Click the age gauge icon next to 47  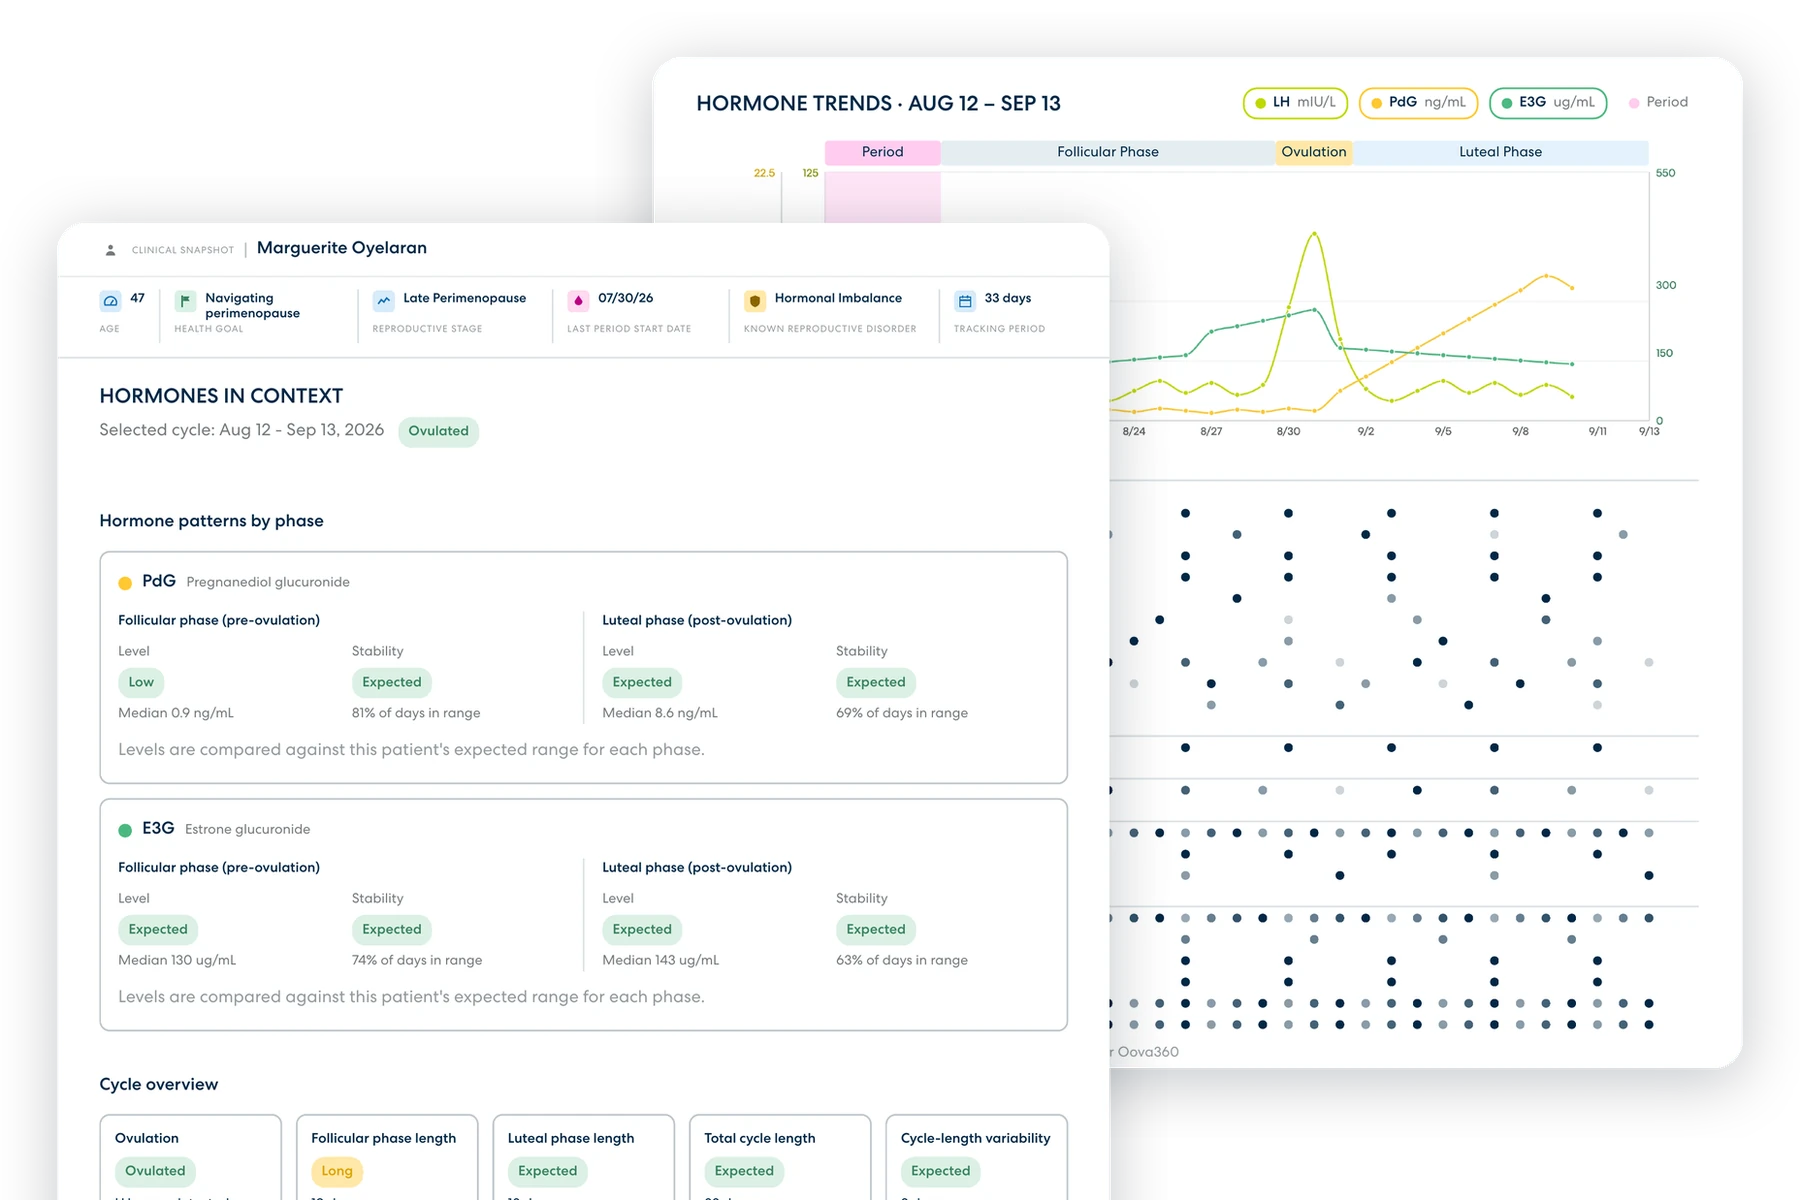pos(111,300)
